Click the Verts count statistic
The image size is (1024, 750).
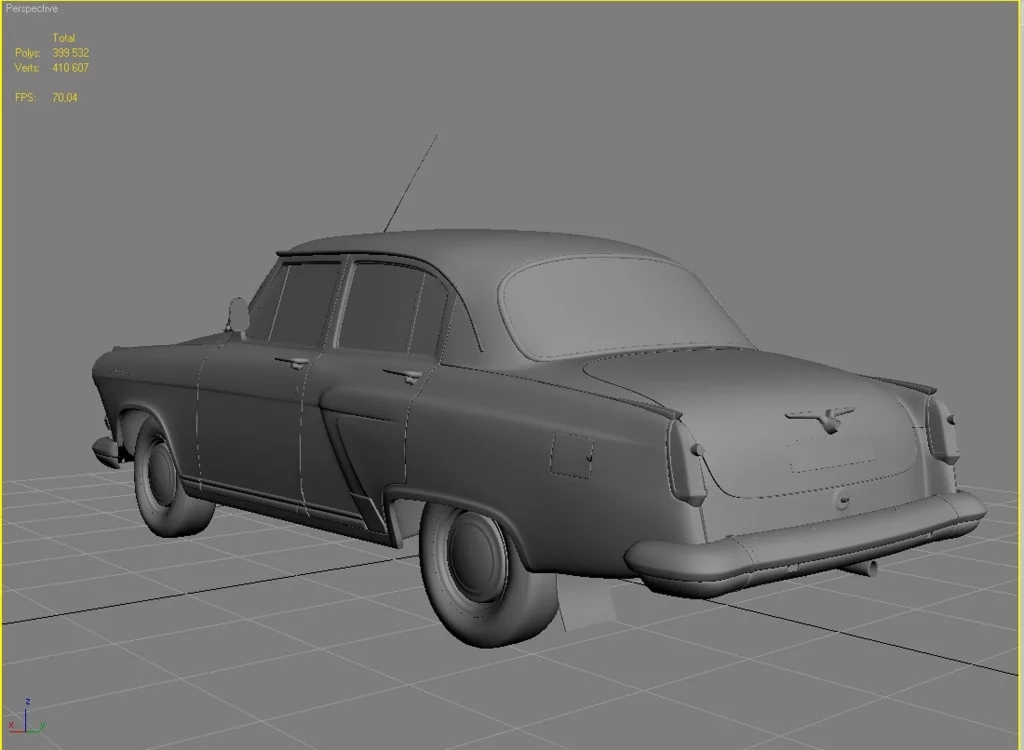click(x=70, y=68)
